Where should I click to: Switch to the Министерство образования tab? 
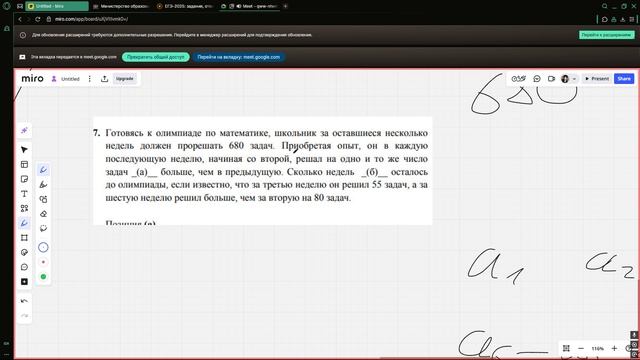pyautogui.click(x=120, y=6)
